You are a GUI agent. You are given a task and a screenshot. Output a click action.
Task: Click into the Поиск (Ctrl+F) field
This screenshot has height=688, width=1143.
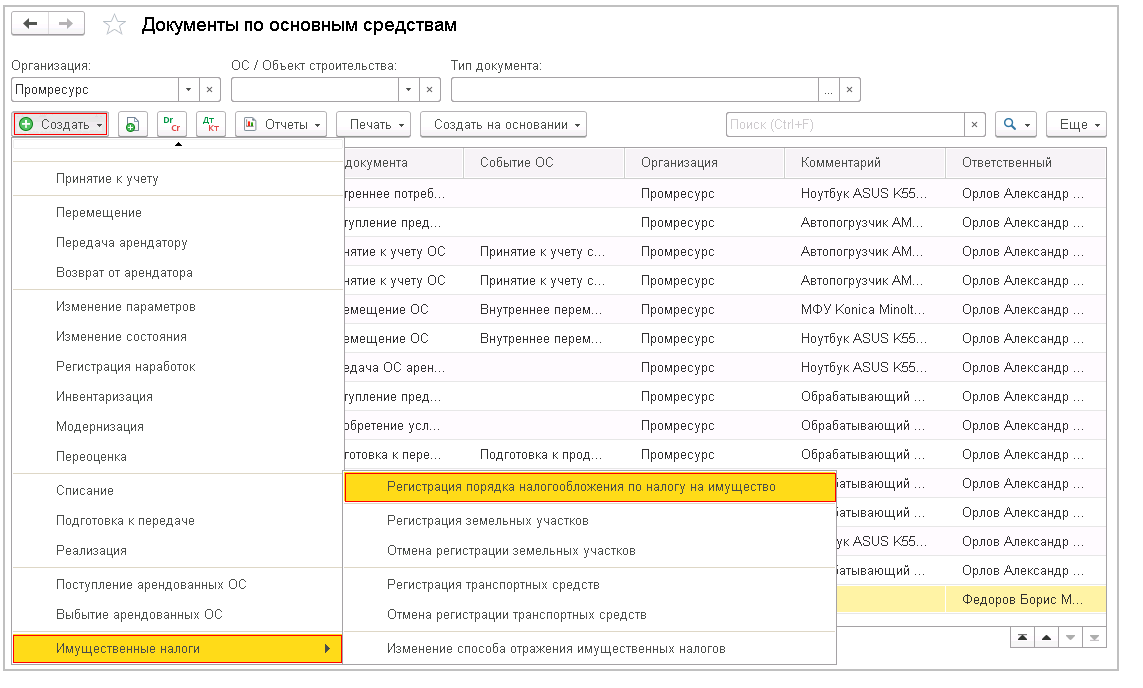(844, 125)
